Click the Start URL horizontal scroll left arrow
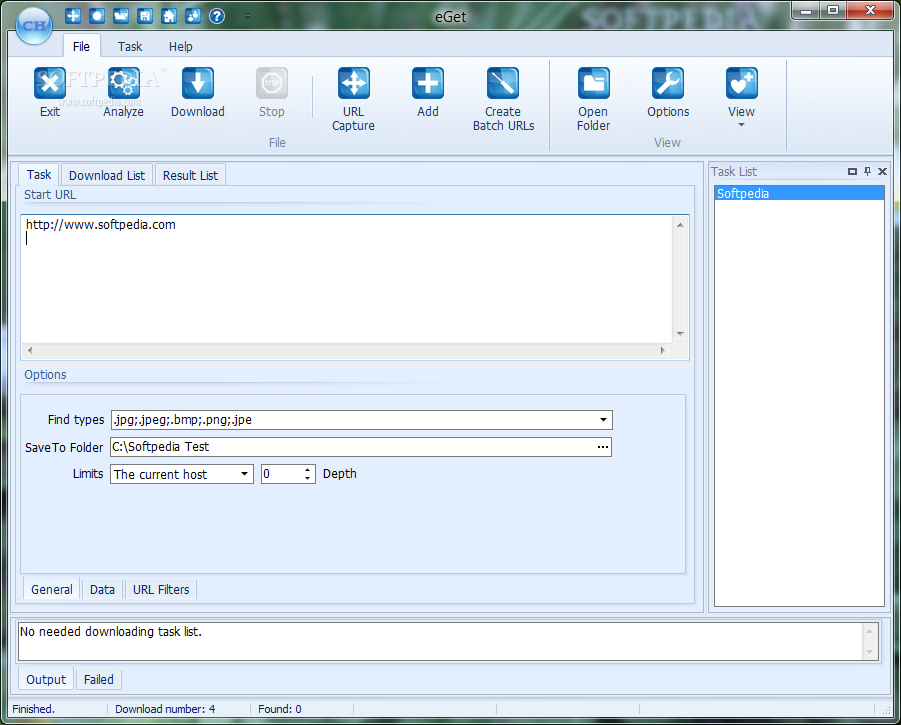 (30, 350)
